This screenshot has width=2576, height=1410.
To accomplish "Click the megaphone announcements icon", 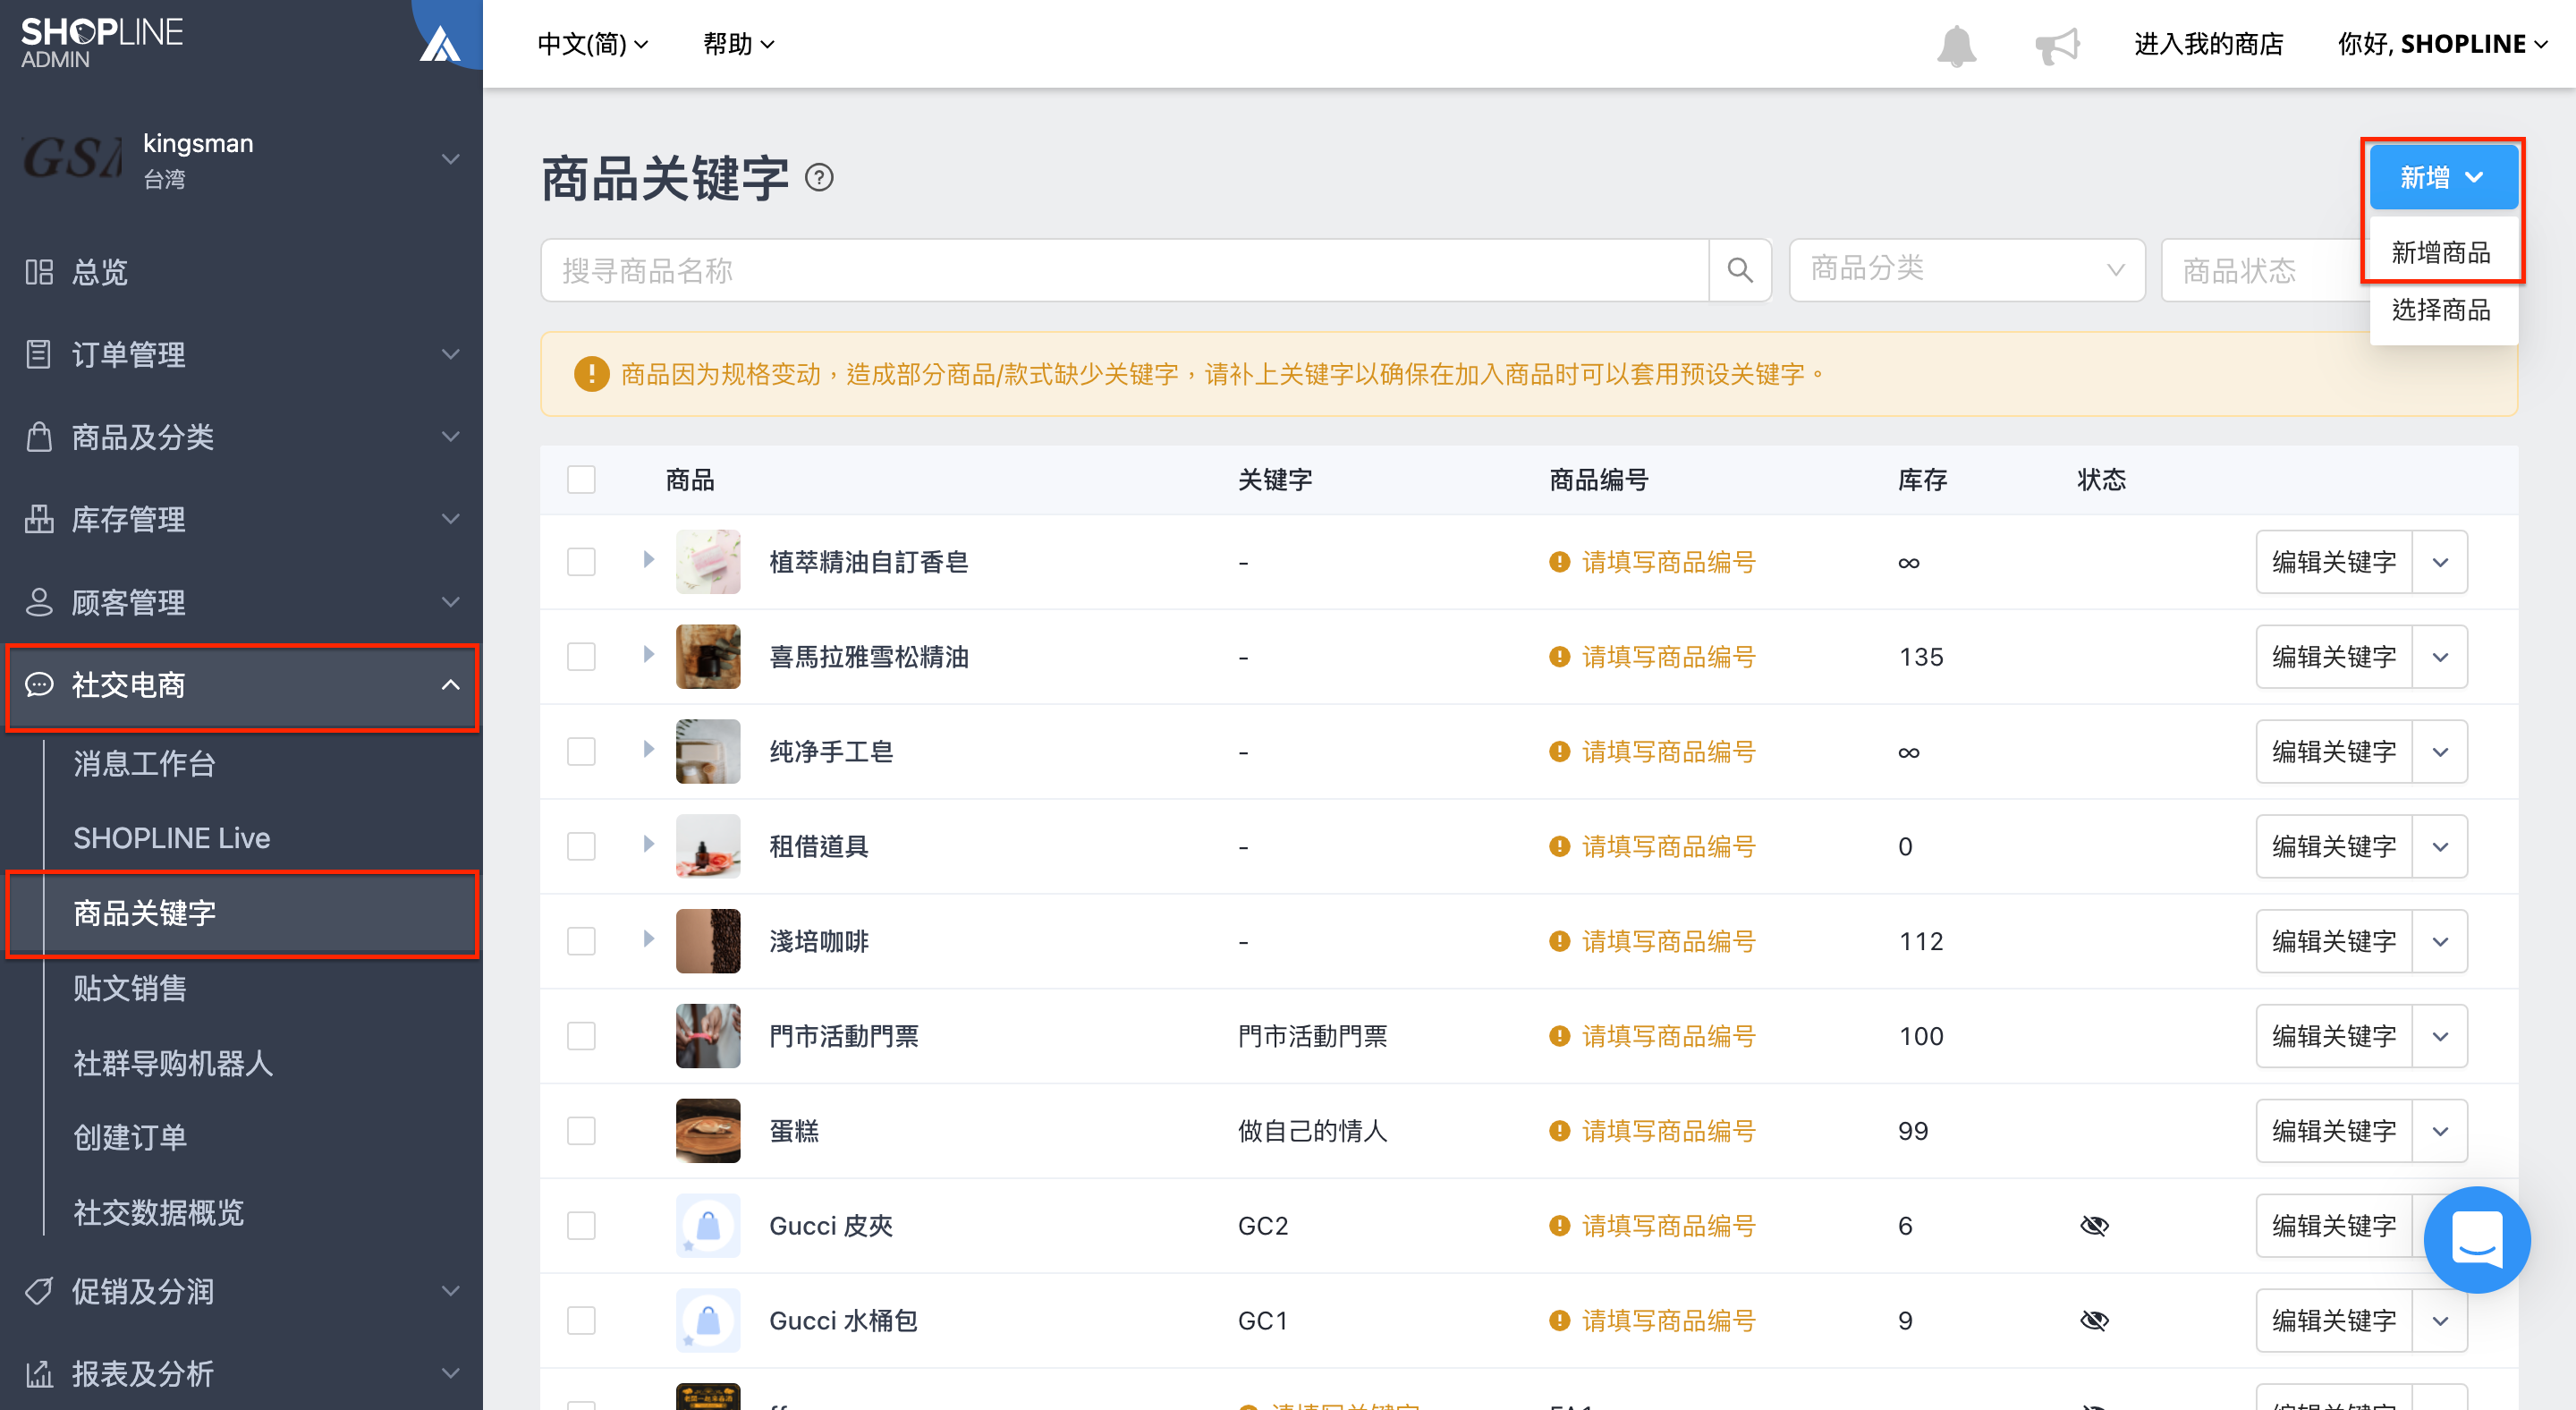I will coord(2056,45).
